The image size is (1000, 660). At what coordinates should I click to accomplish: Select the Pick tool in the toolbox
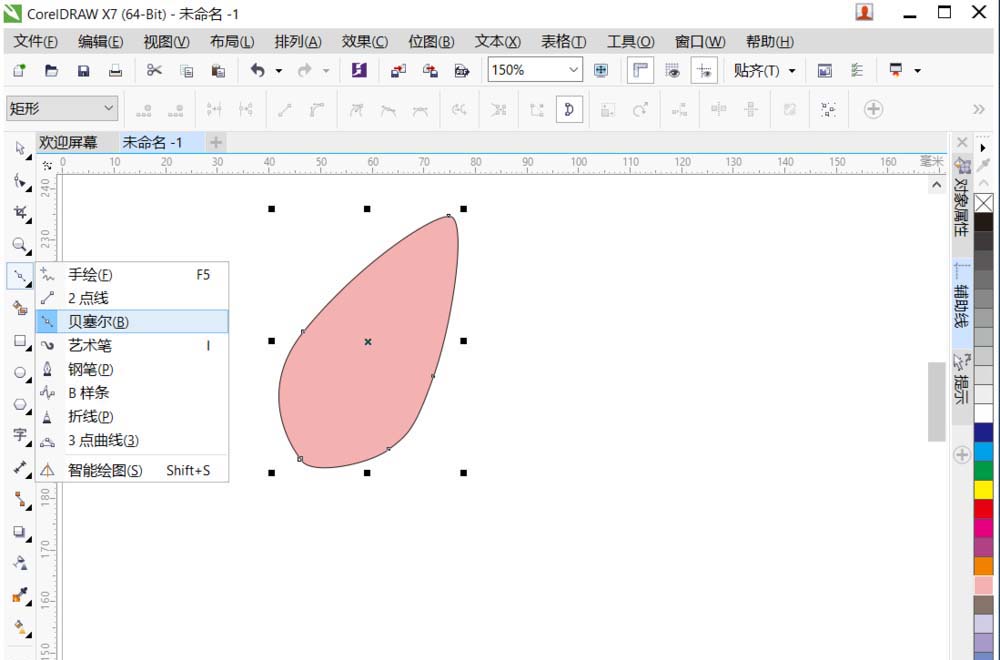[20, 149]
